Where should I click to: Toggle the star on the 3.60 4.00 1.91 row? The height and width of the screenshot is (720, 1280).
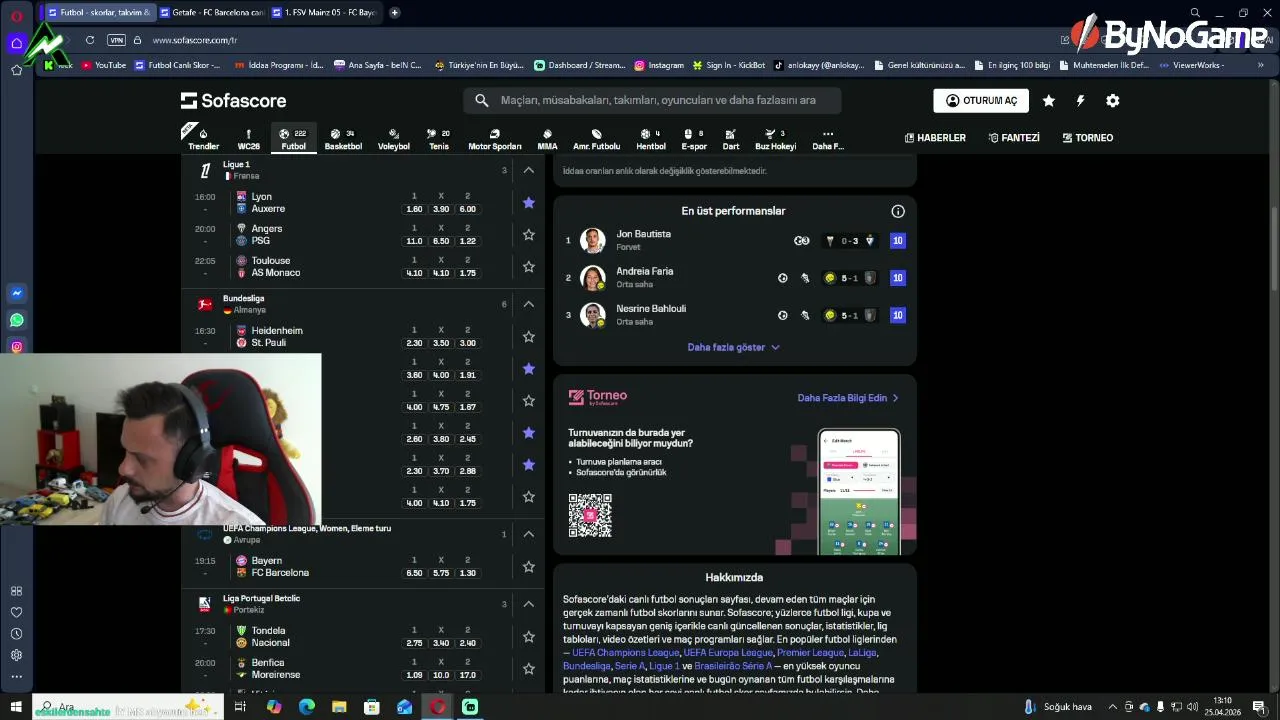coord(528,369)
